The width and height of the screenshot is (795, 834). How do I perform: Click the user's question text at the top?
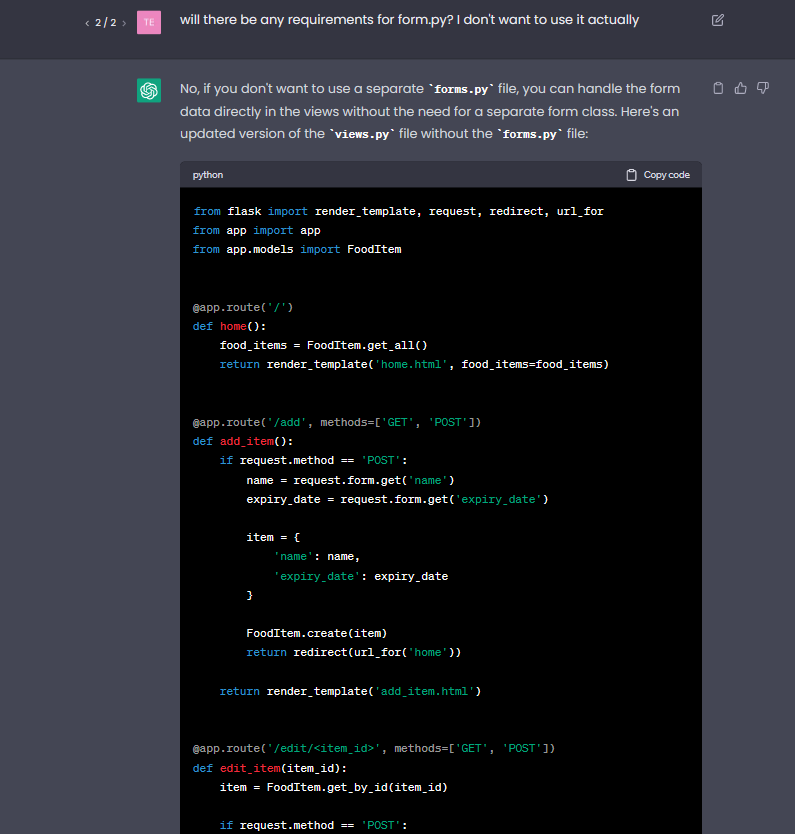(408, 19)
